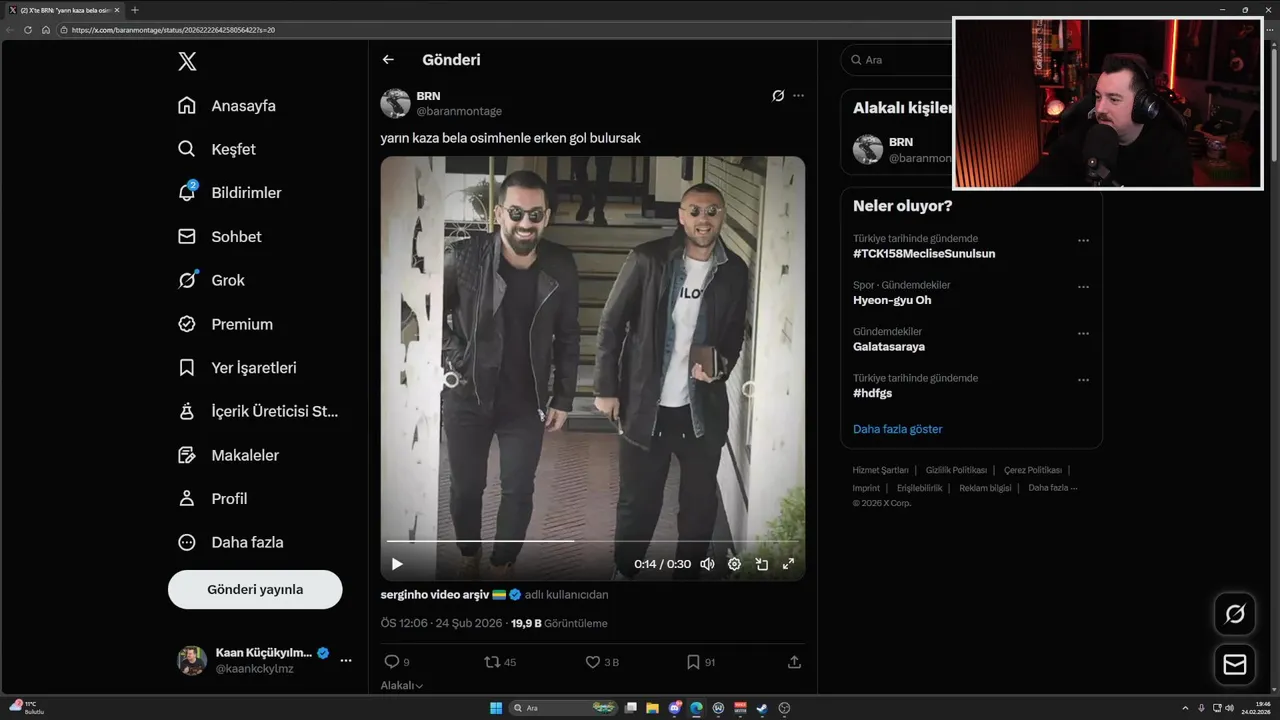Mute the video with the volume icon
The height and width of the screenshot is (720, 1280).
[x=708, y=564]
